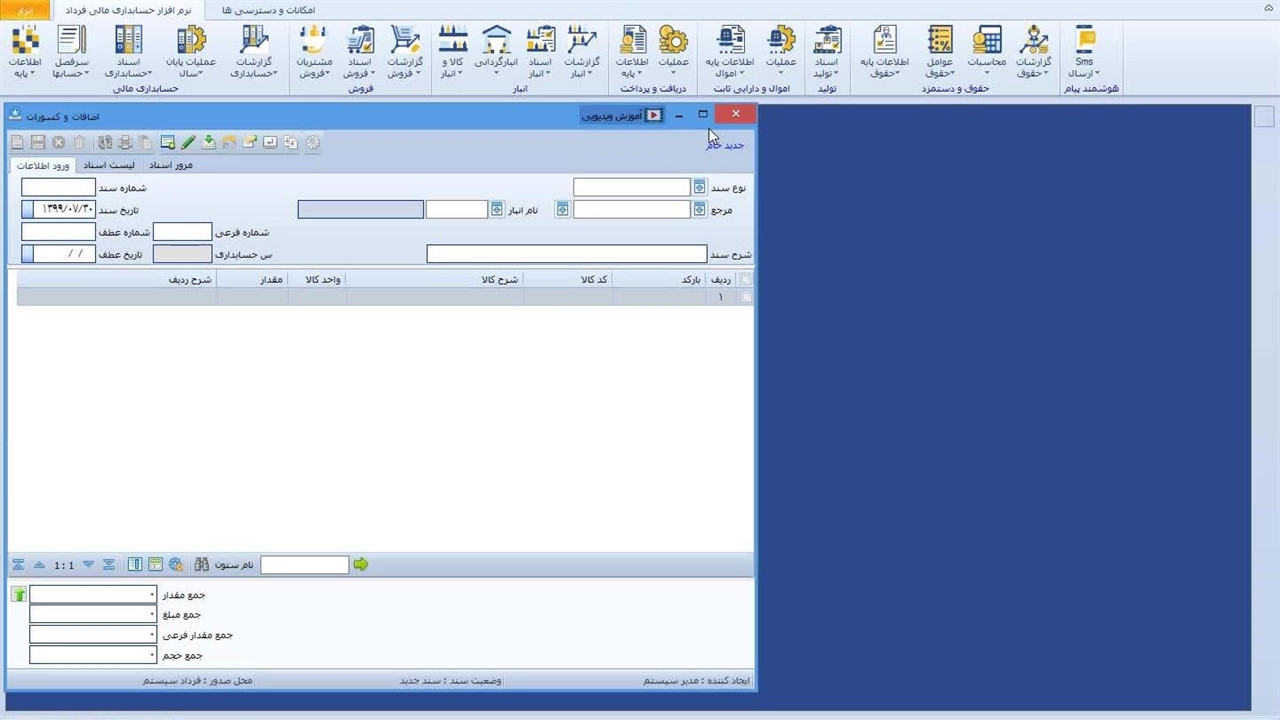The height and width of the screenshot is (720, 1280).
Task: Click the green import arrow toolbar icon
Action: point(208,143)
